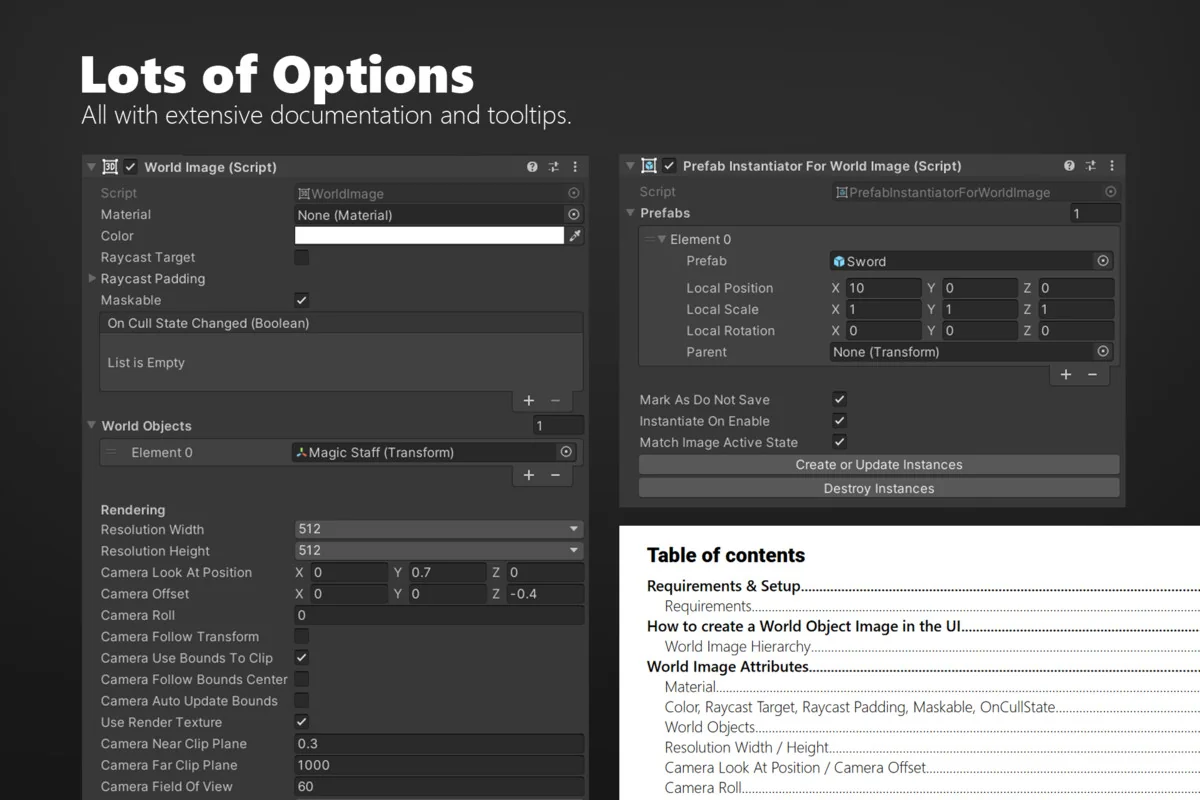Open the white Color swatch picker

pos(430,235)
